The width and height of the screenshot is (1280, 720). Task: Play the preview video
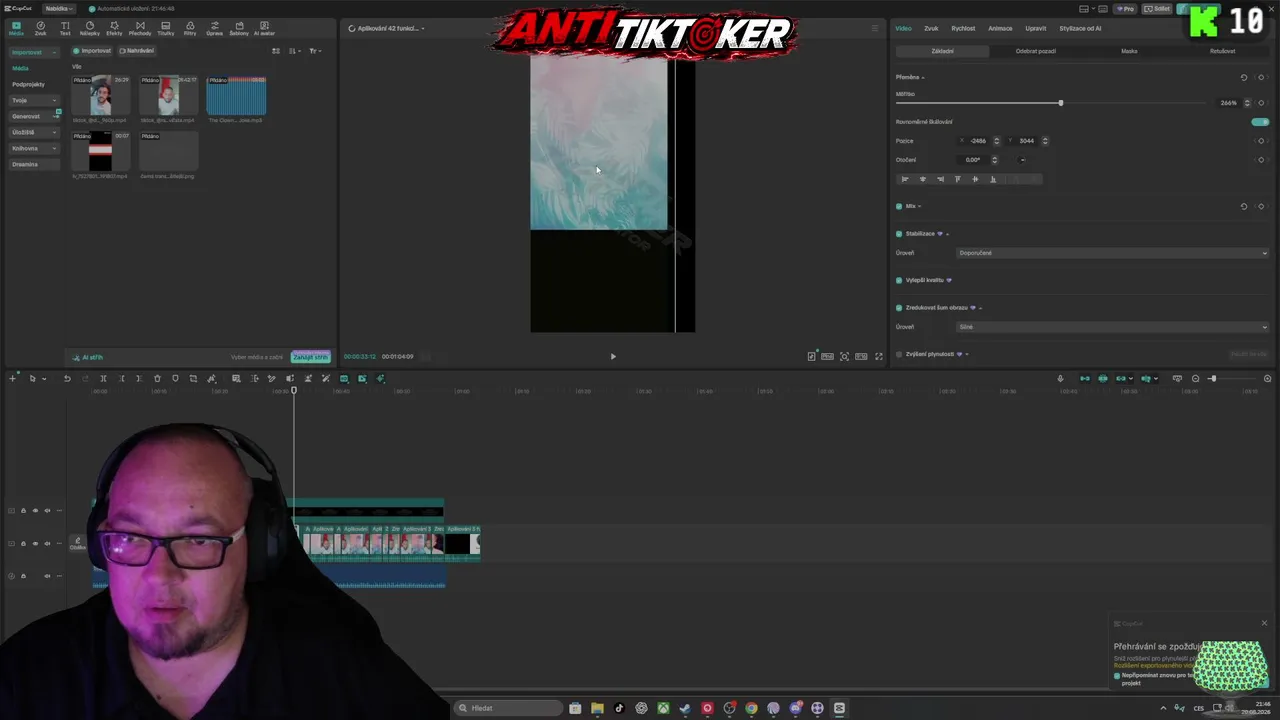point(613,356)
